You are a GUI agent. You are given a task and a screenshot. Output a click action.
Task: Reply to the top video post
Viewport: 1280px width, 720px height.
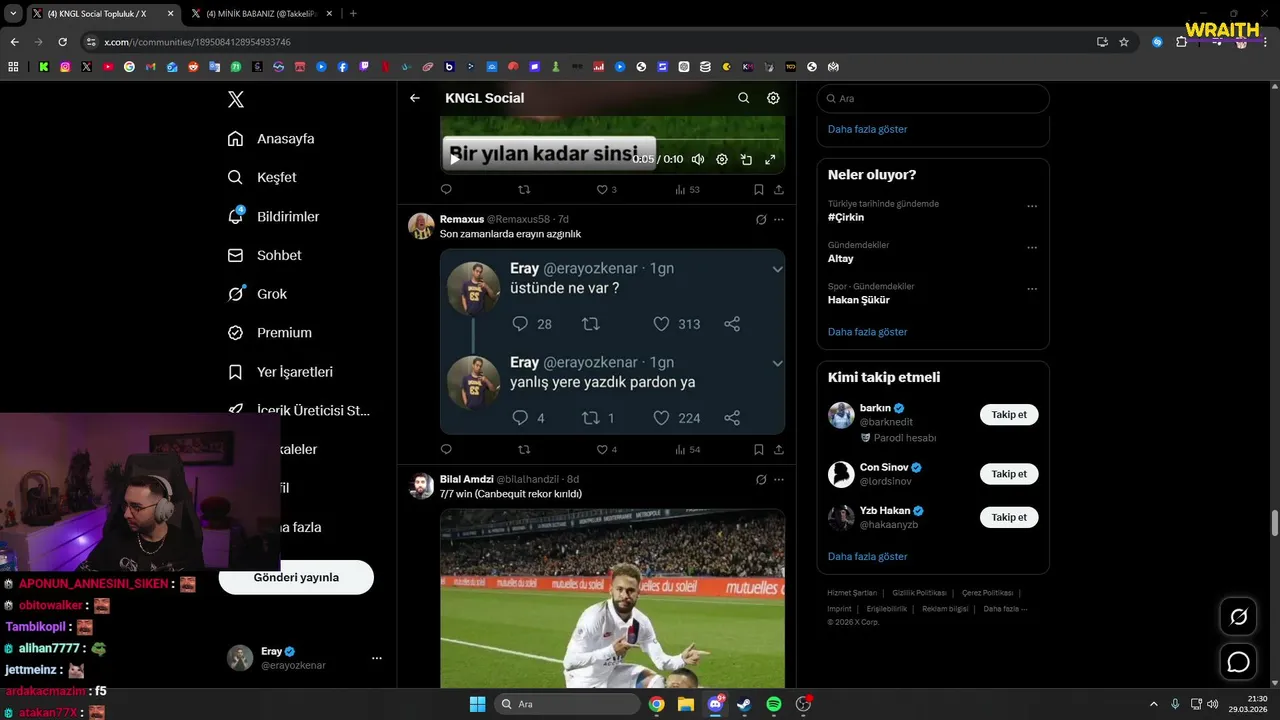click(446, 189)
